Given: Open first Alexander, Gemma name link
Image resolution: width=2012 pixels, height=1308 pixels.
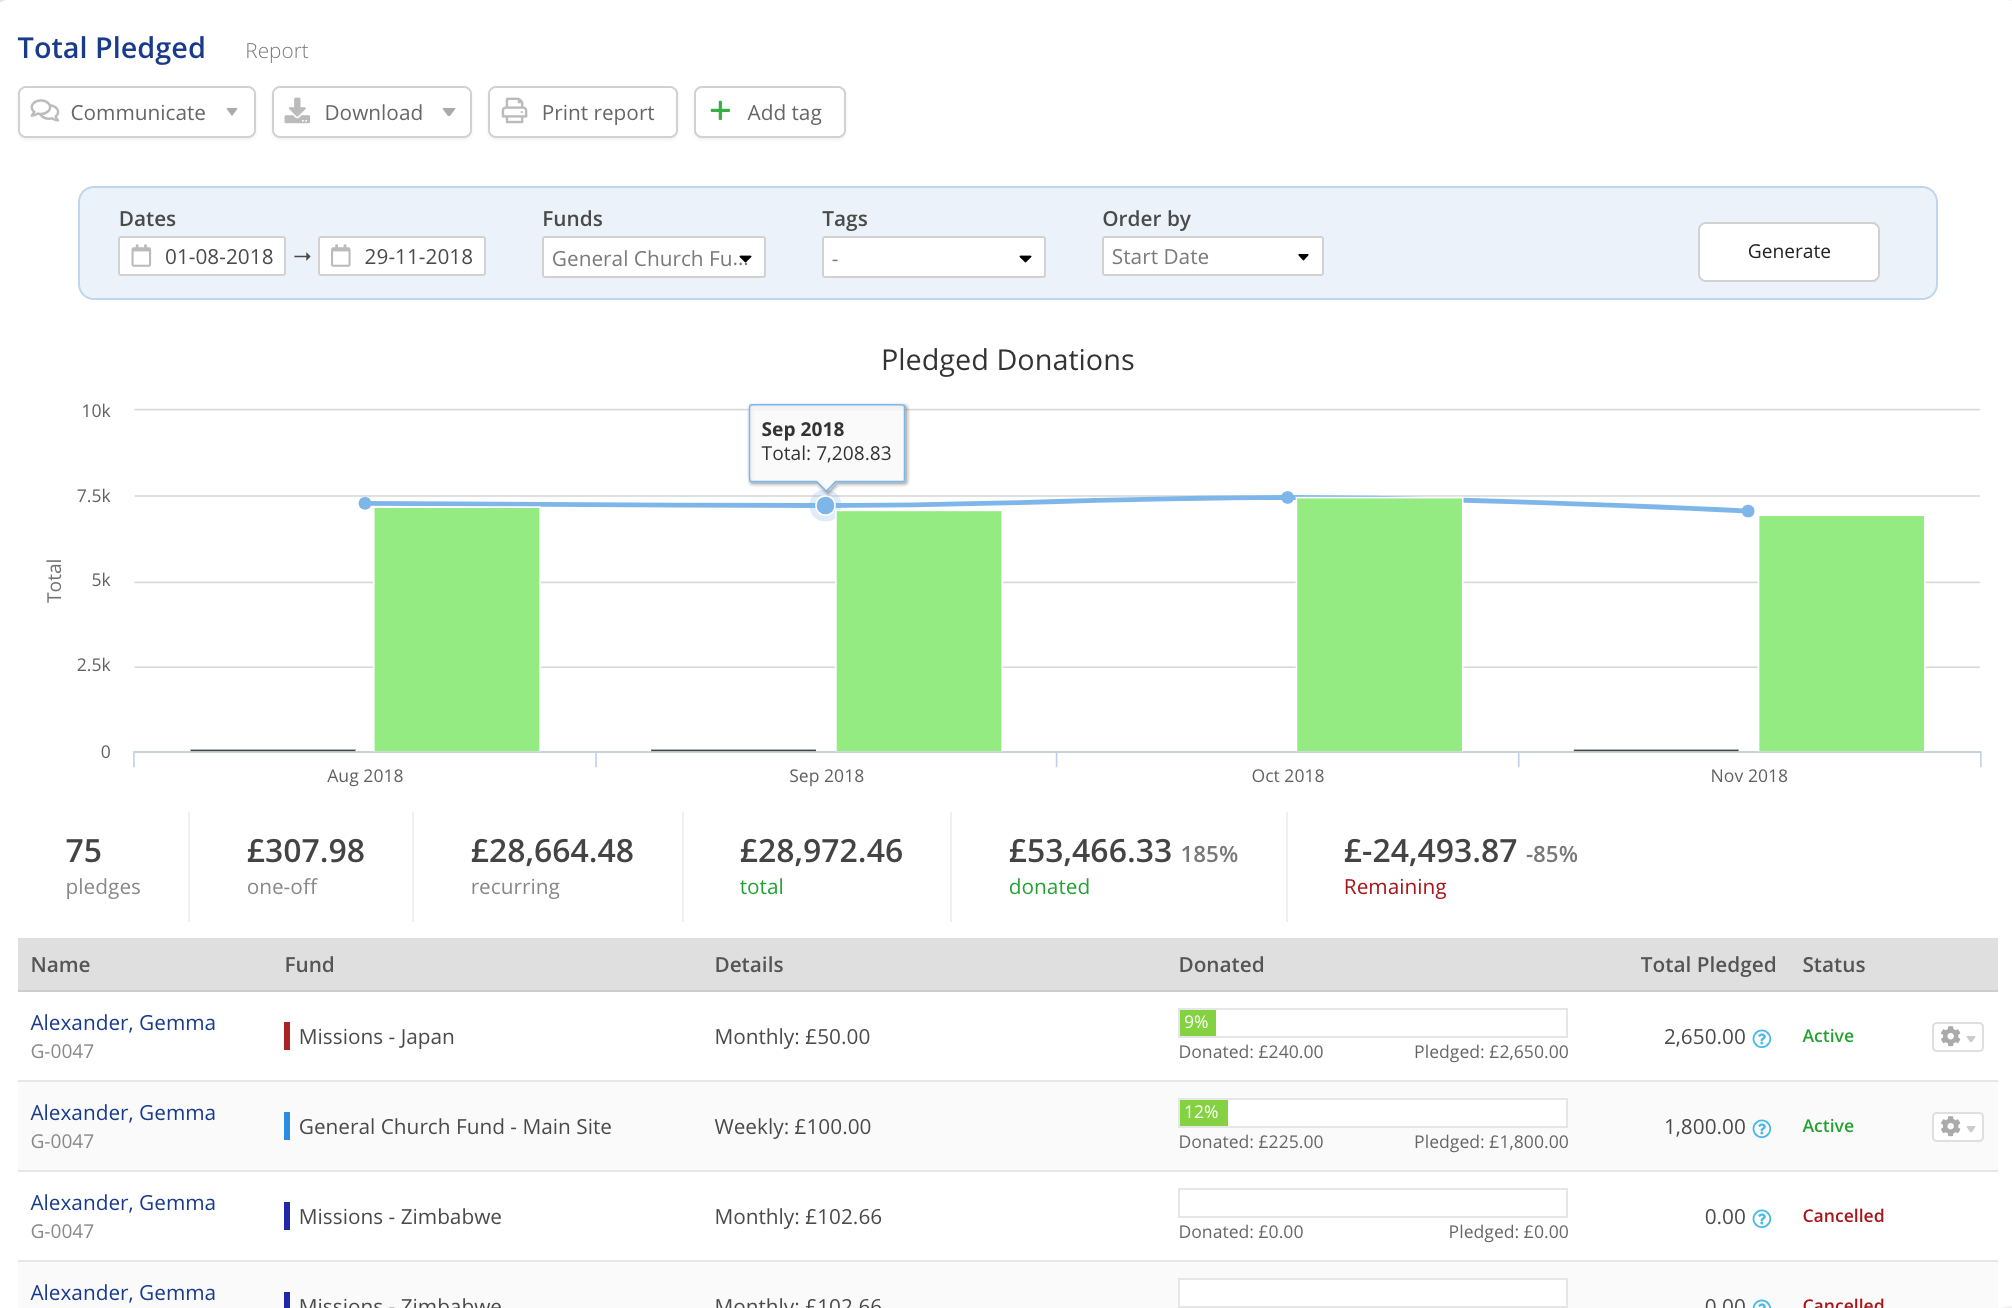Looking at the screenshot, I should 123,1022.
